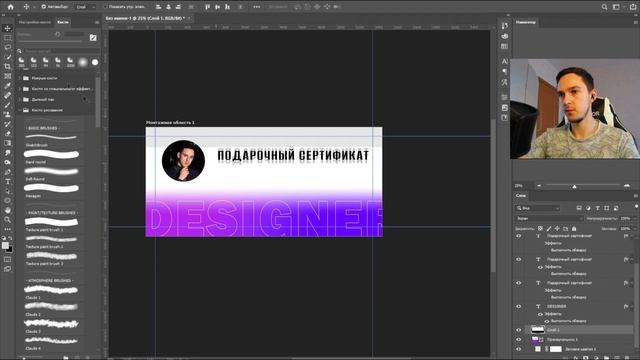
Task: Open the search icon at top right
Action: 604,7
